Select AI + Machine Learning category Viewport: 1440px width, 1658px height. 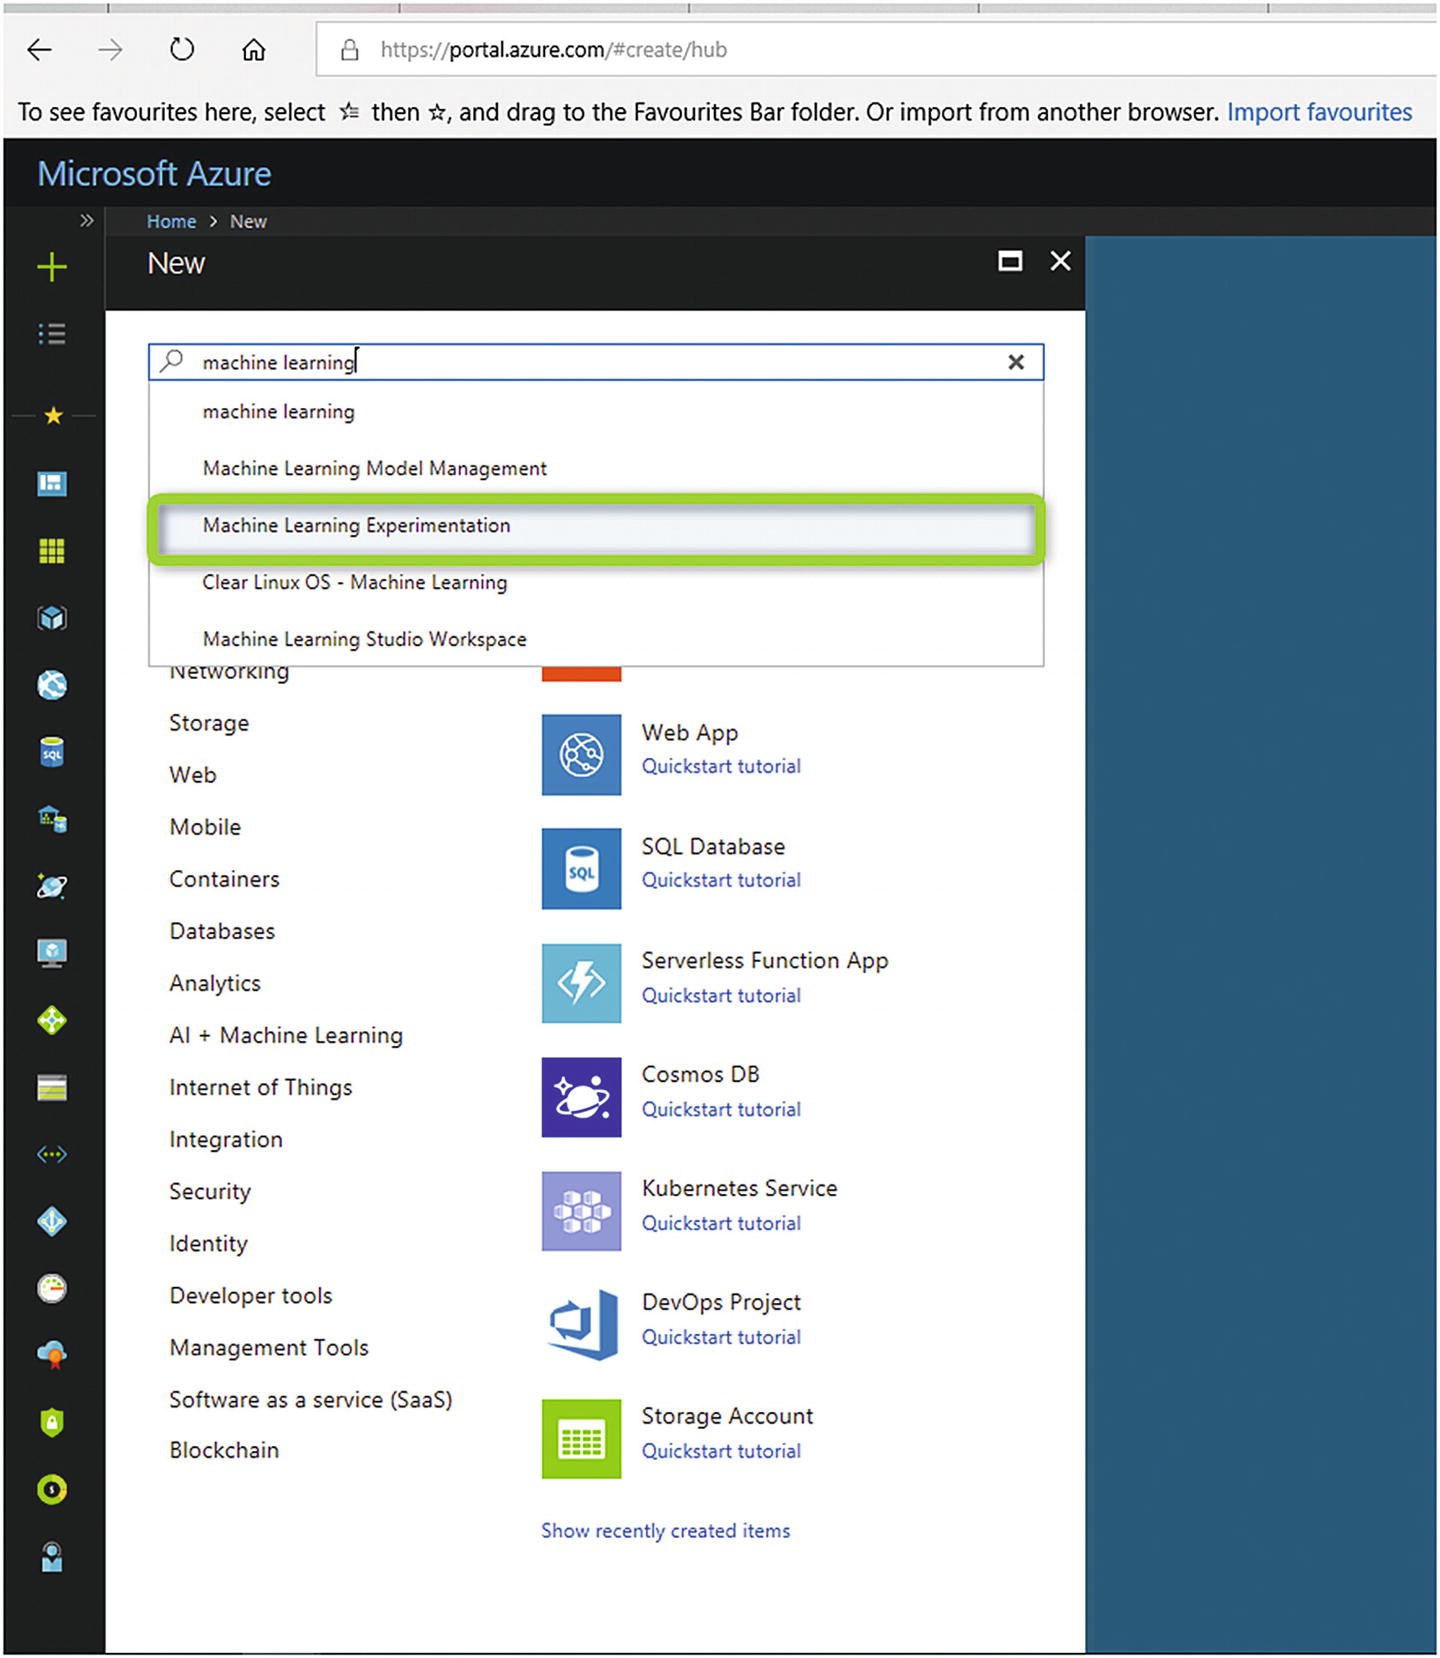tap(286, 1036)
